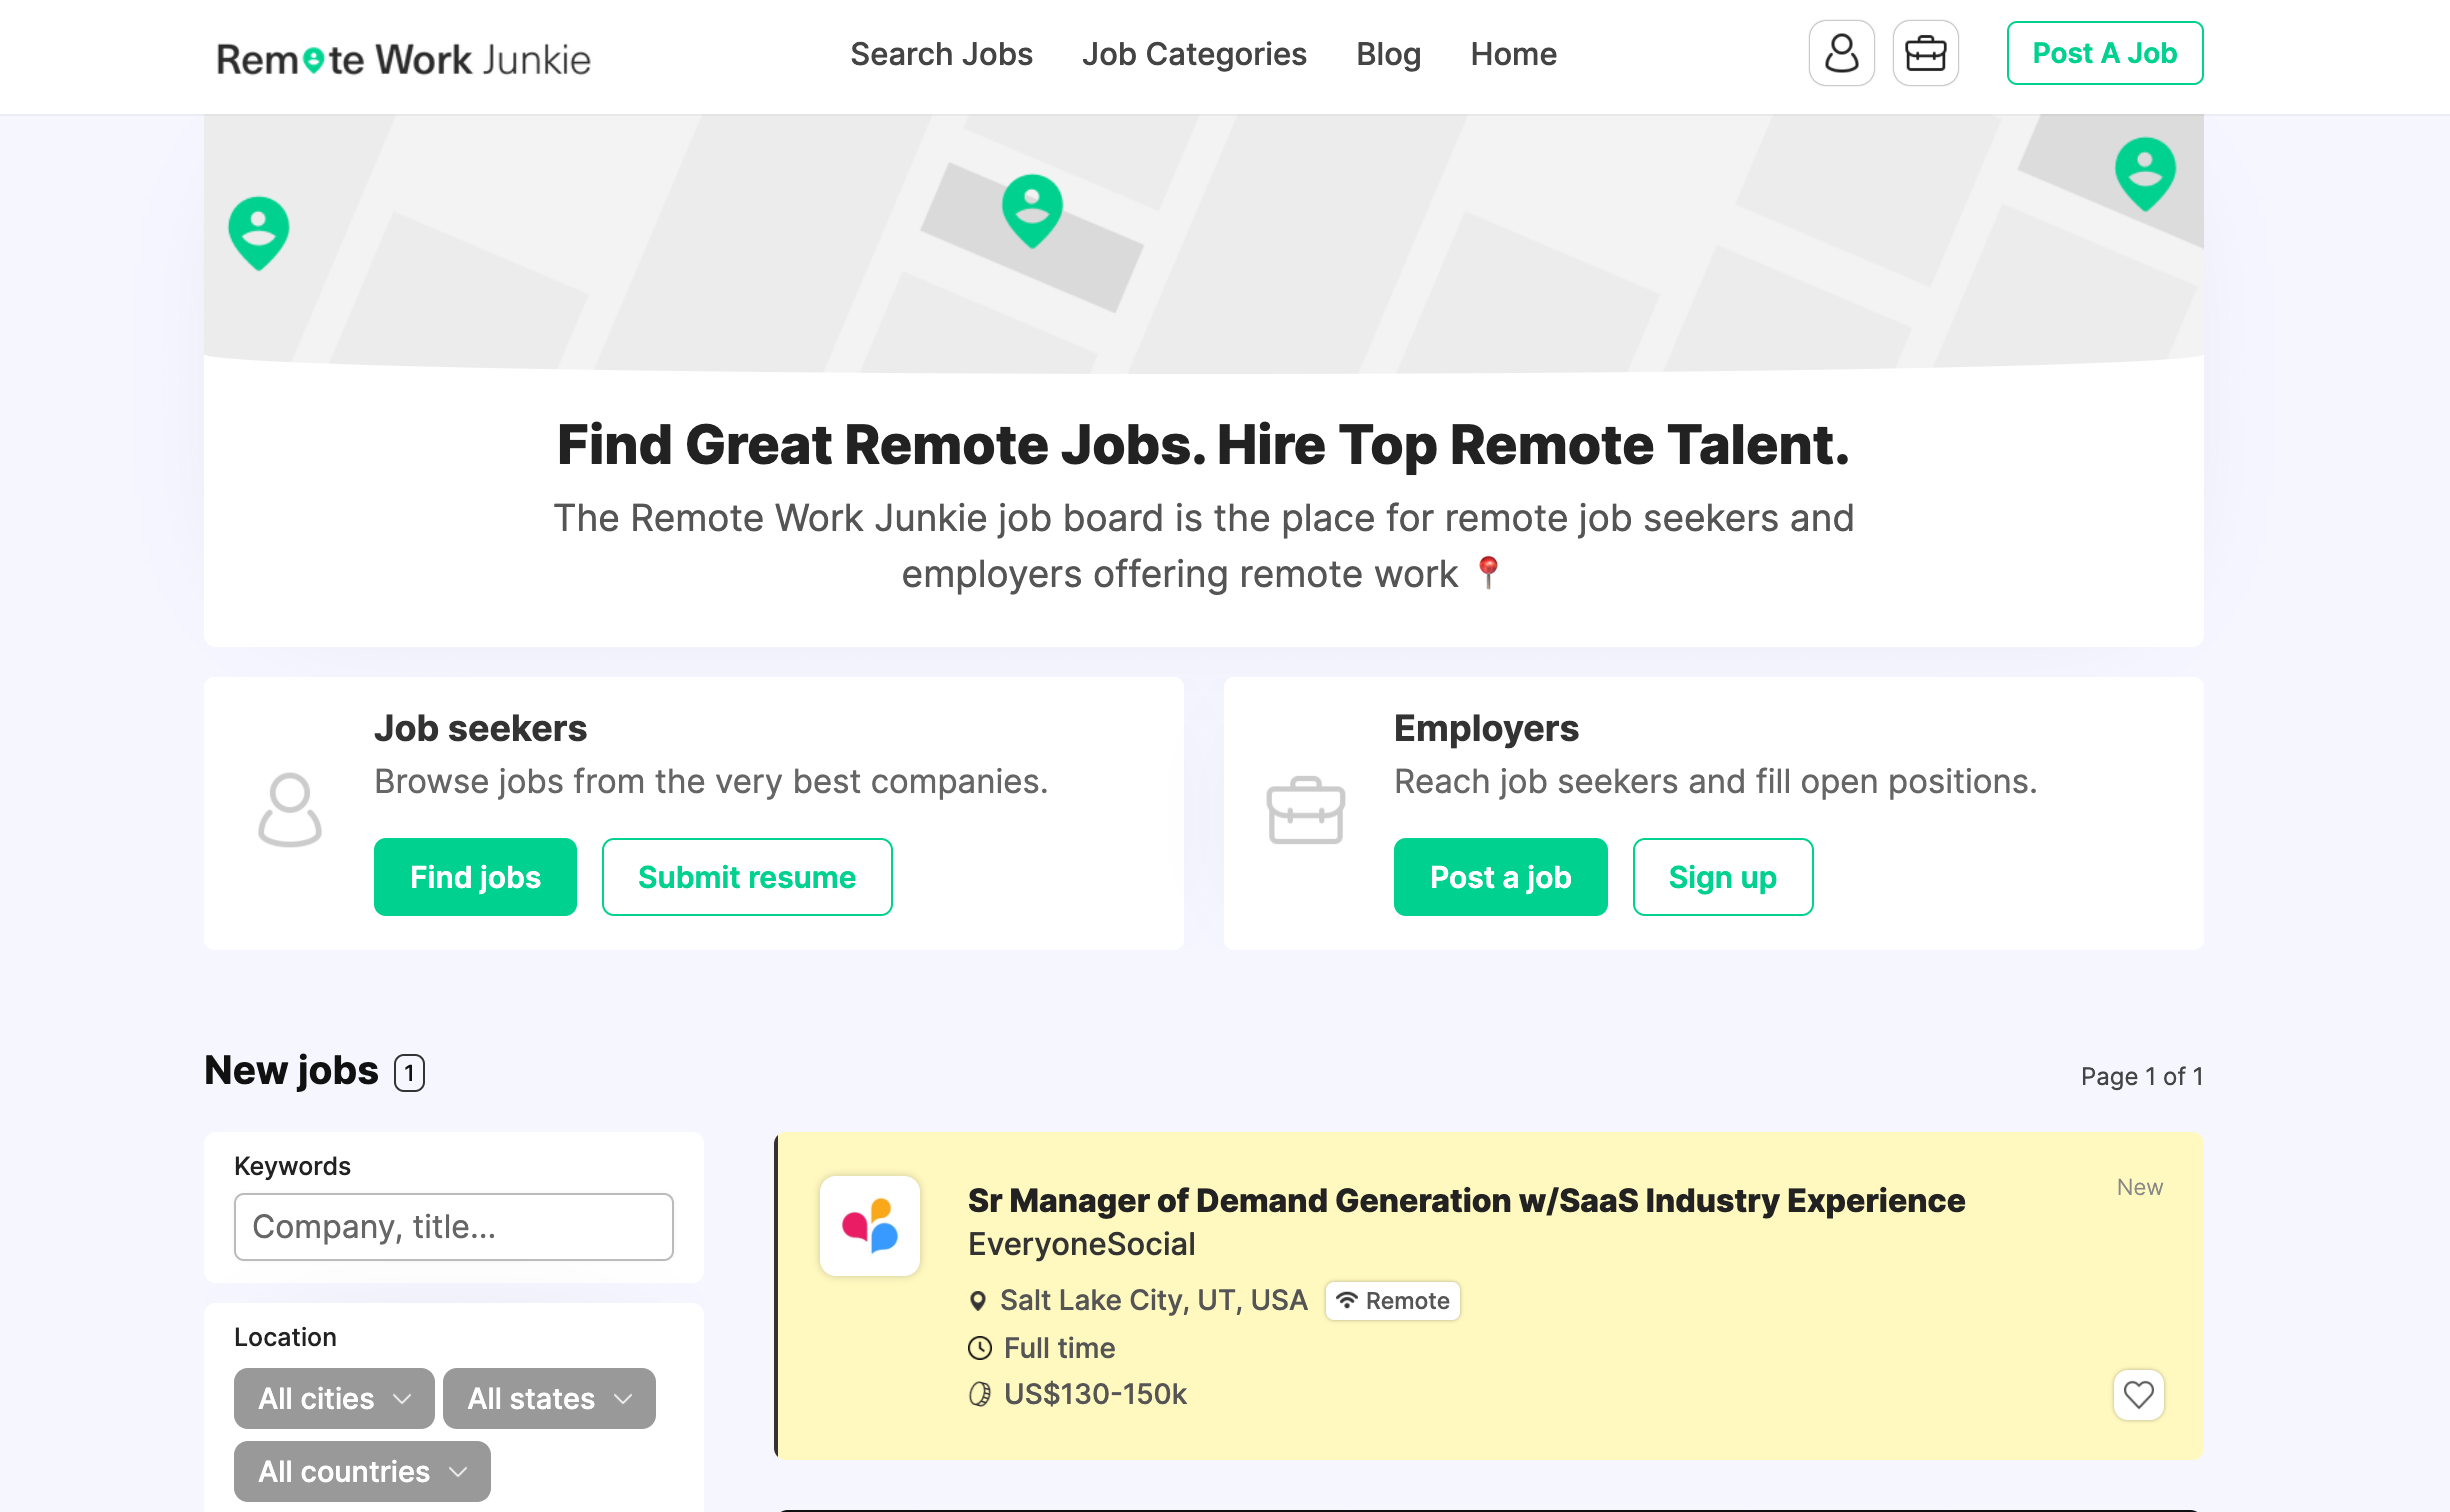Image resolution: width=2450 pixels, height=1512 pixels.
Task: Open the Sr Manager of Demand Generation listing
Action: pyautogui.click(x=1466, y=1200)
